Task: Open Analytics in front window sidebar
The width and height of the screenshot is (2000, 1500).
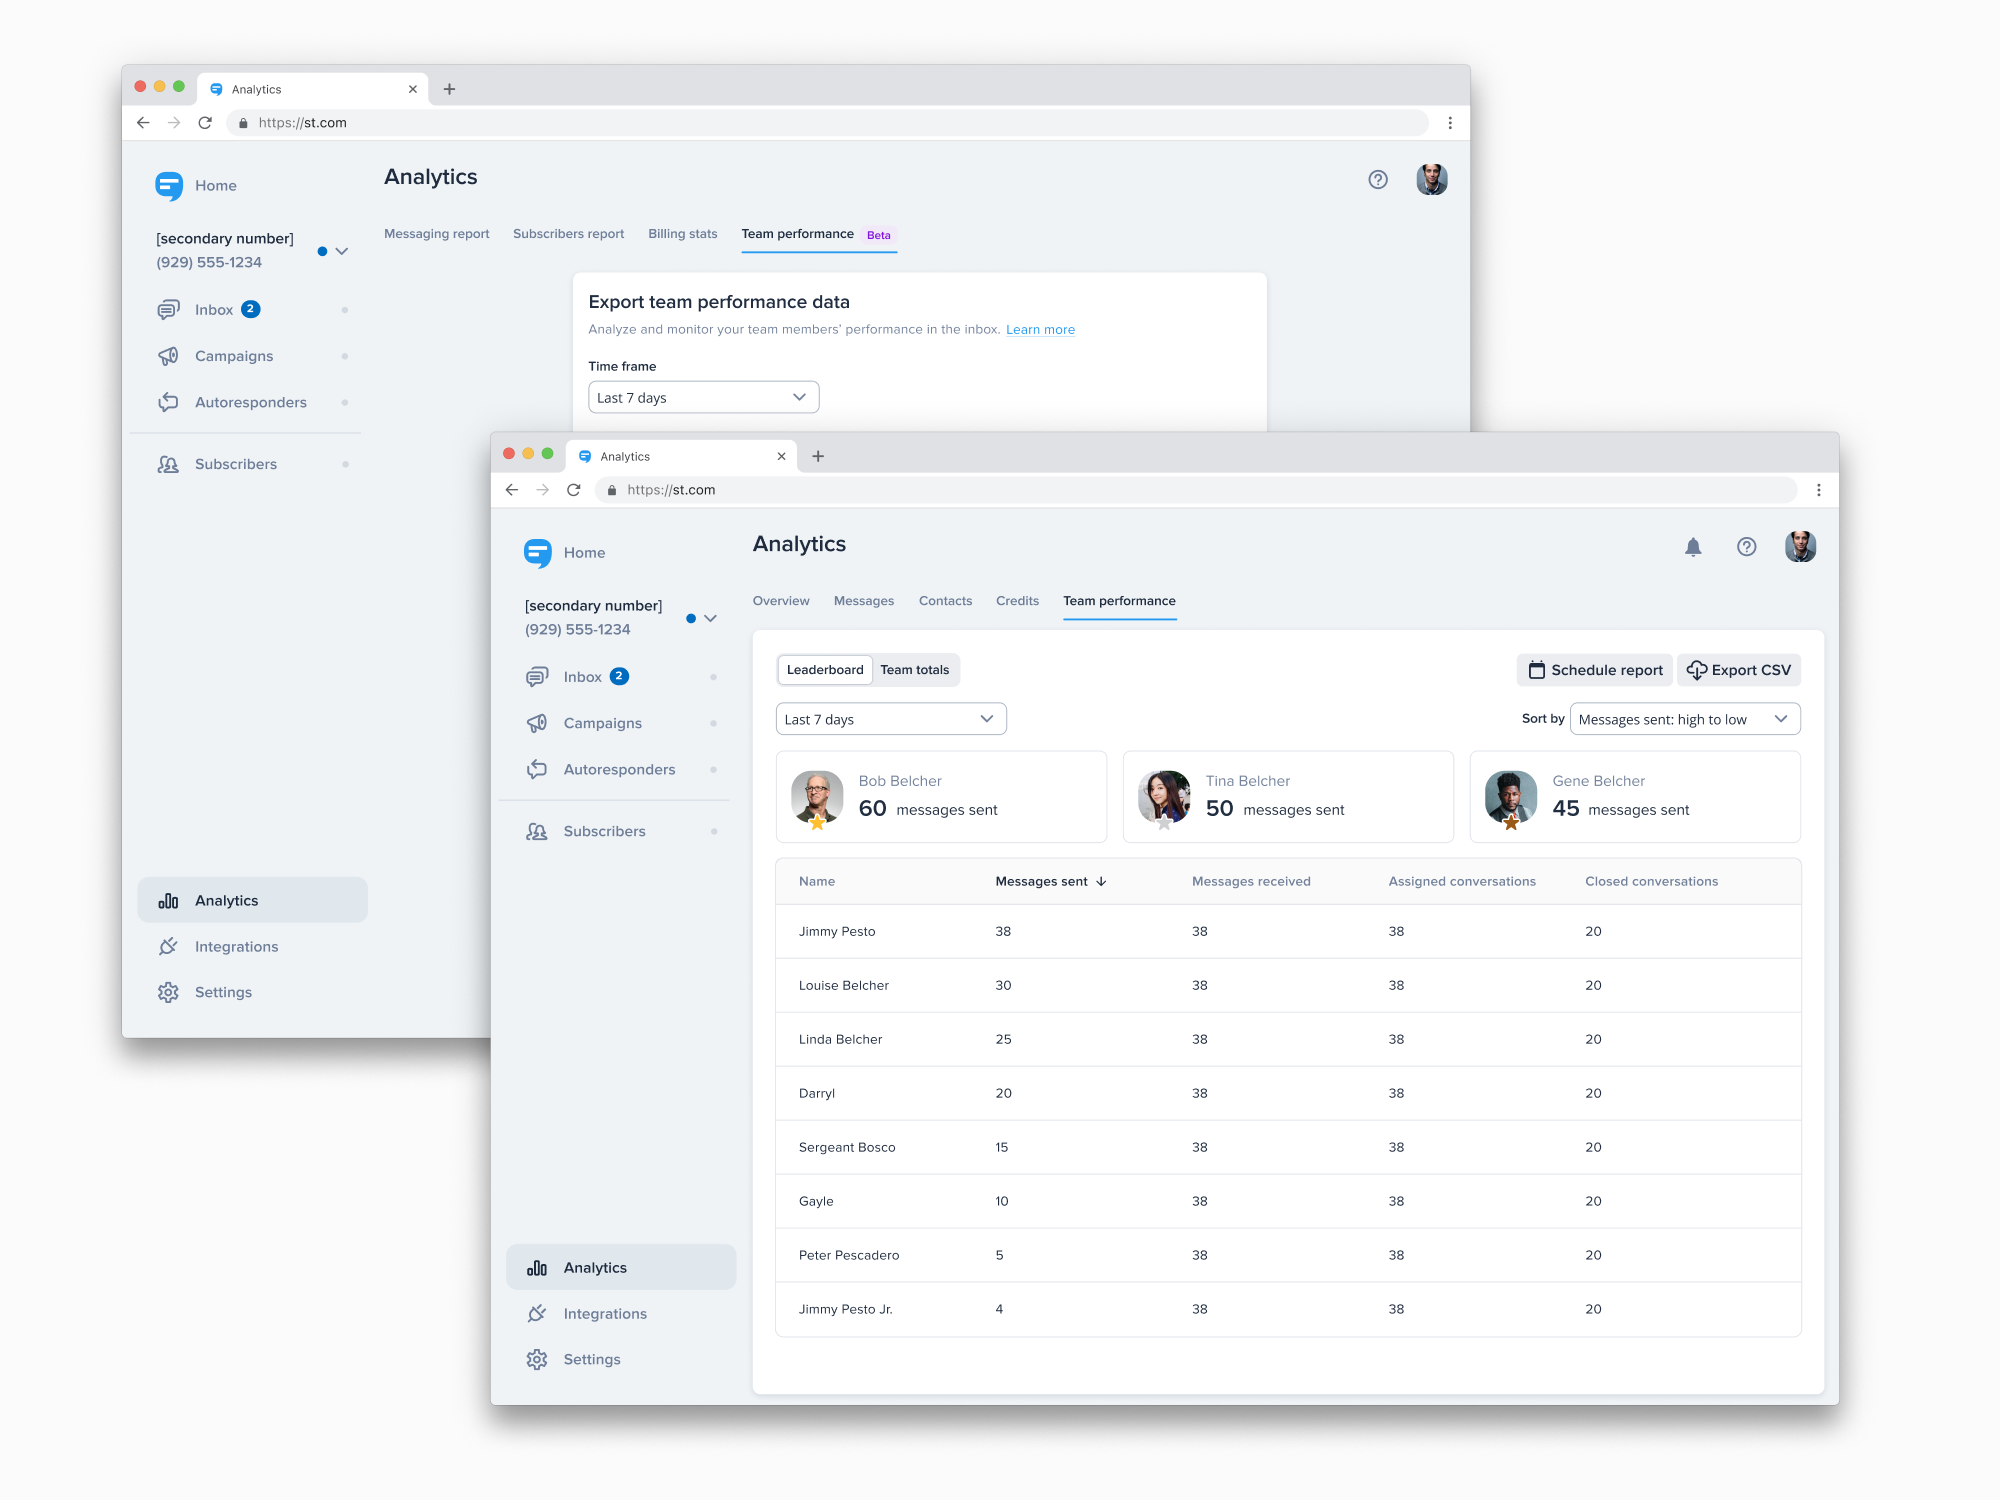Action: [621, 1267]
